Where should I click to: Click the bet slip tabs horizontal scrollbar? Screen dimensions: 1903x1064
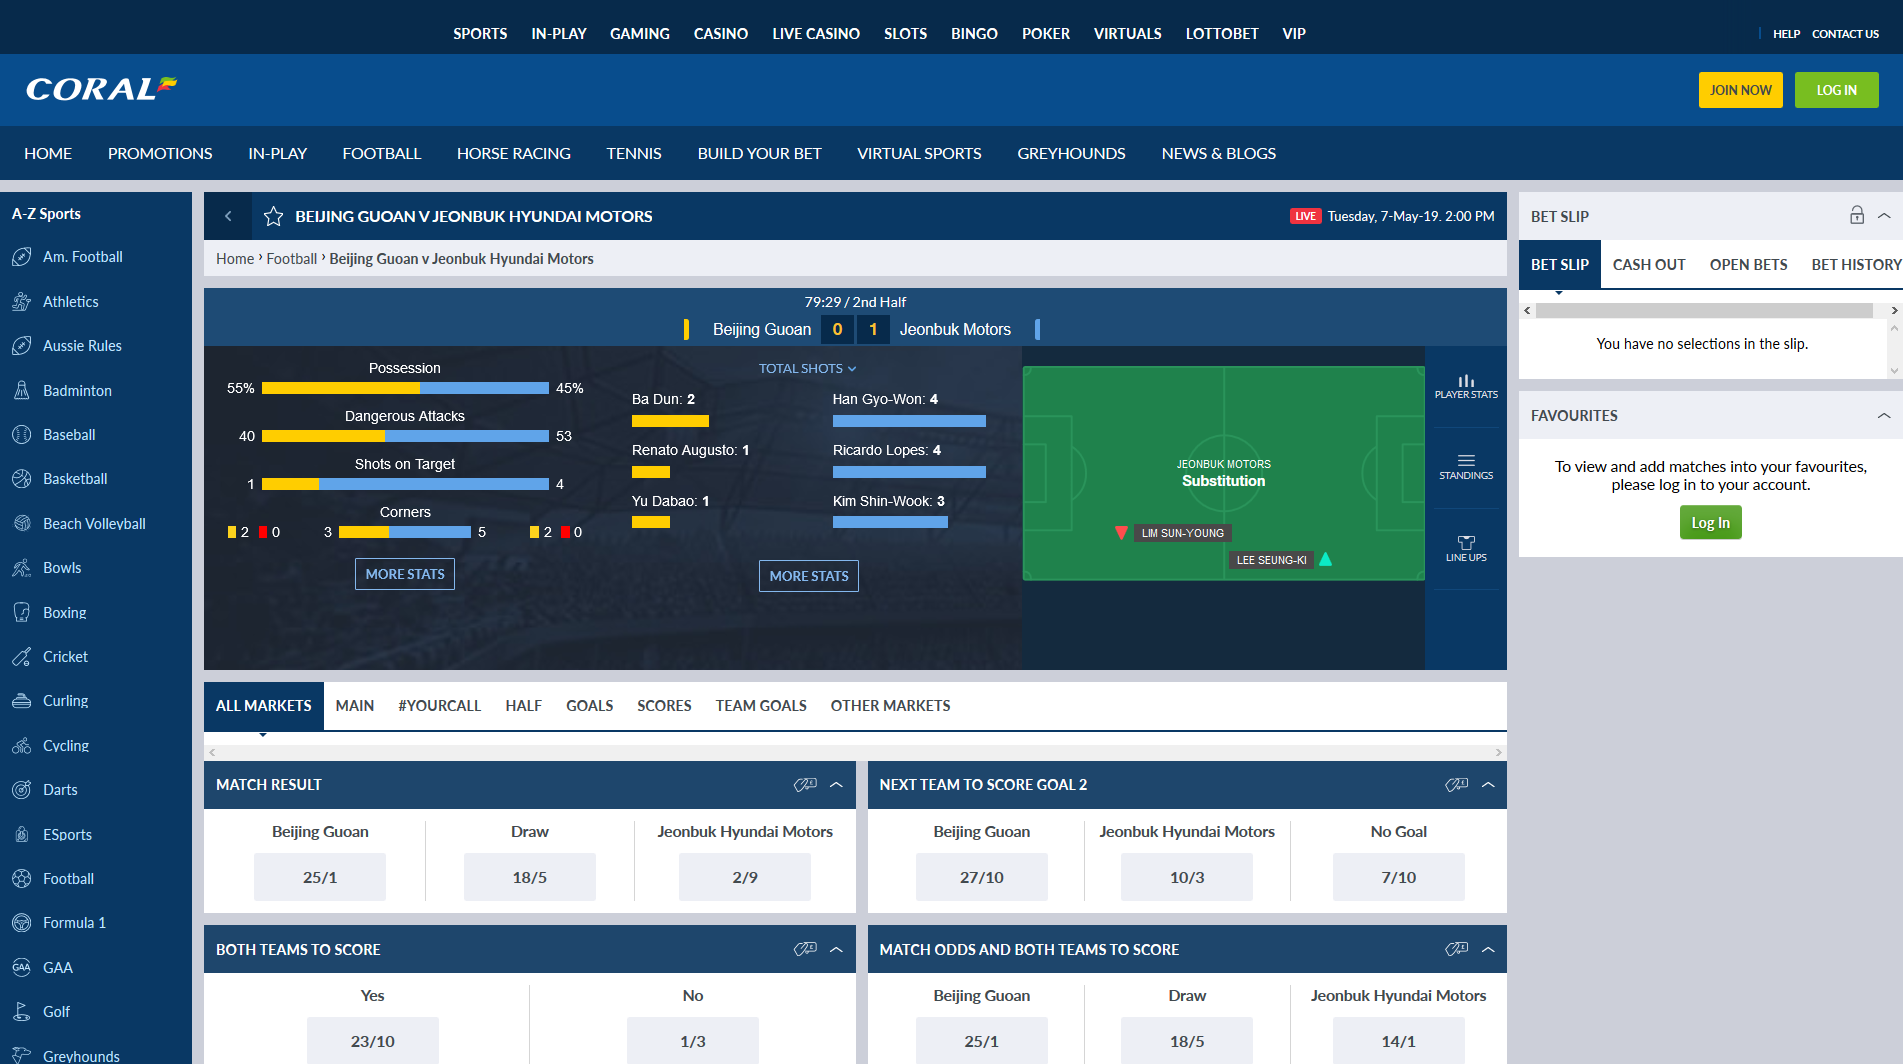click(1704, 311)
